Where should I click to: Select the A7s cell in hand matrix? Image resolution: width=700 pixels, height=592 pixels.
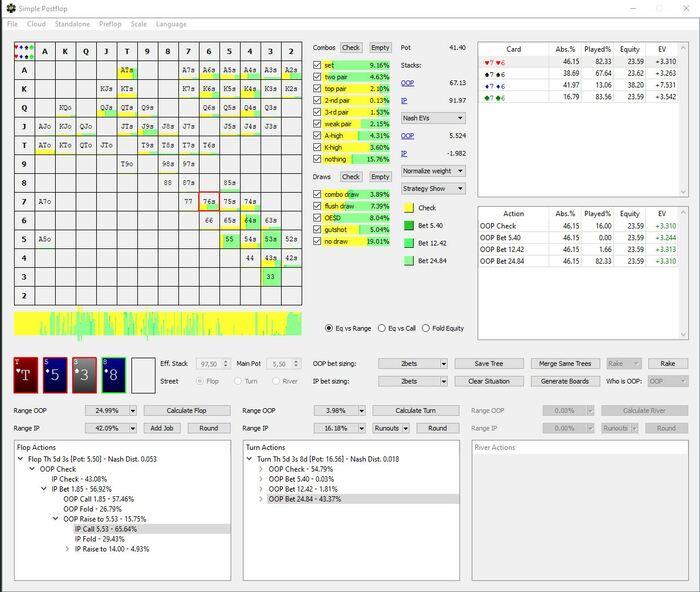pos(188,70)
